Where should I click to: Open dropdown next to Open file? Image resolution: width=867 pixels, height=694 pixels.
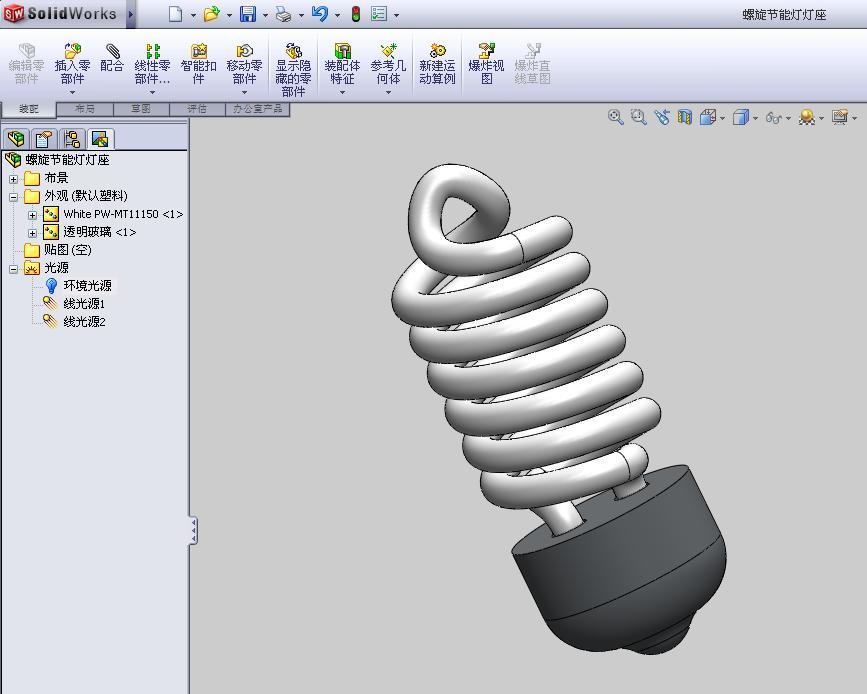click(x=229, y=15)
